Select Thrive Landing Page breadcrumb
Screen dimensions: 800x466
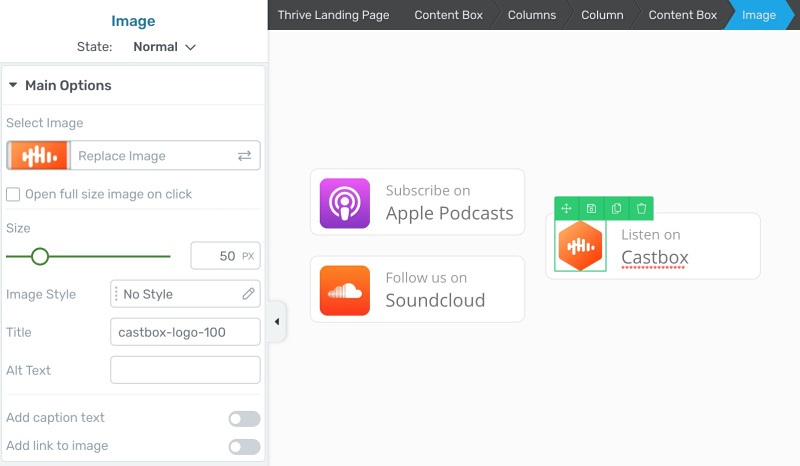[x=333, y=15]
